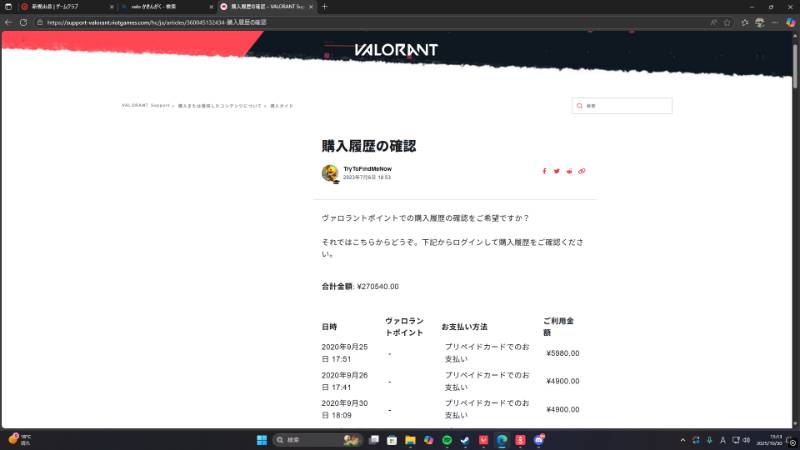
Task: Share the article on Twitter
Action: click(557, 171)
